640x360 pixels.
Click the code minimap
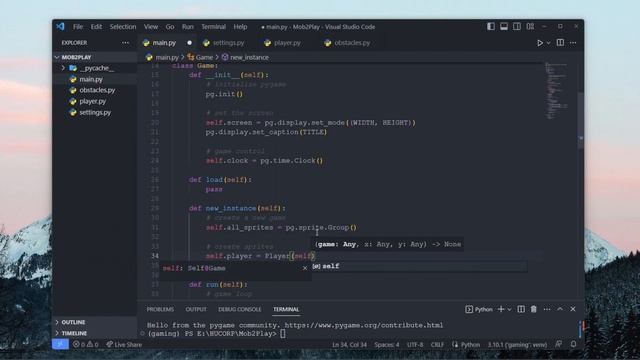[557, 91]
